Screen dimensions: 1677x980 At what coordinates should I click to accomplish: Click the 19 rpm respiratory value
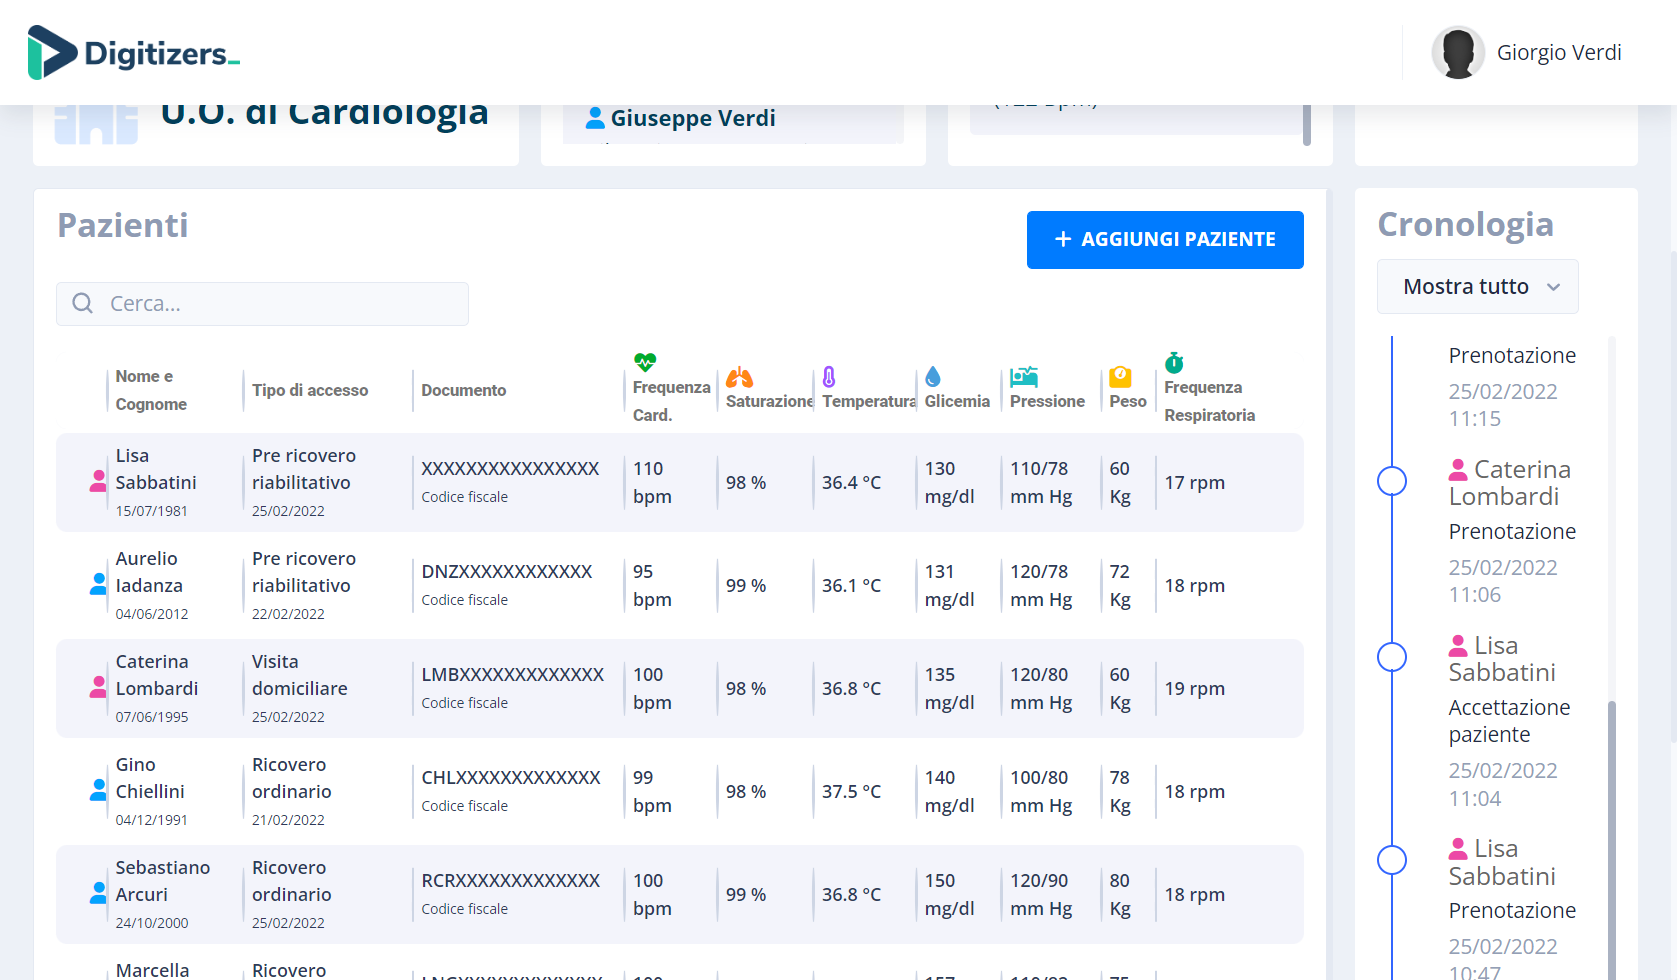1195,688
